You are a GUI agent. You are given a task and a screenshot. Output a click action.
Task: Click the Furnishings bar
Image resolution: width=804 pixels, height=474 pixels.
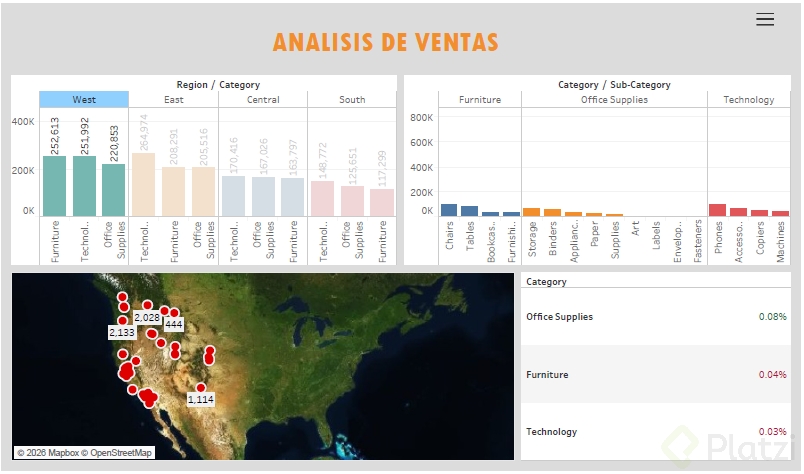511,214
